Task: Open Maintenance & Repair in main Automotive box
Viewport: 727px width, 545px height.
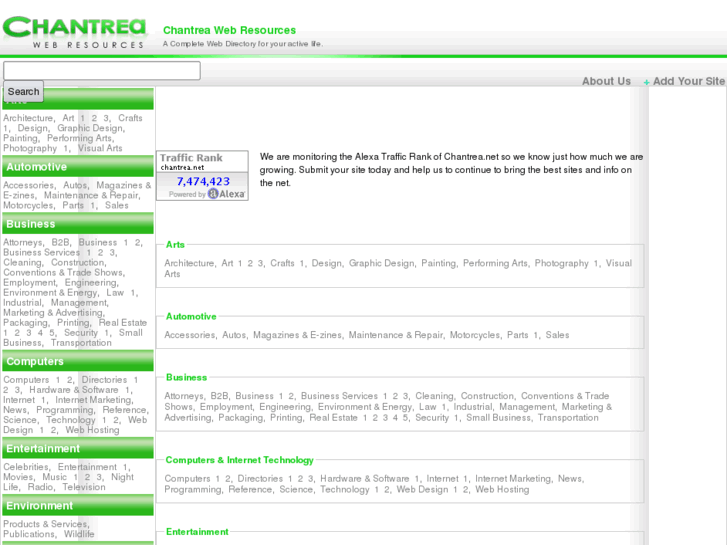Action: point(395,335)
